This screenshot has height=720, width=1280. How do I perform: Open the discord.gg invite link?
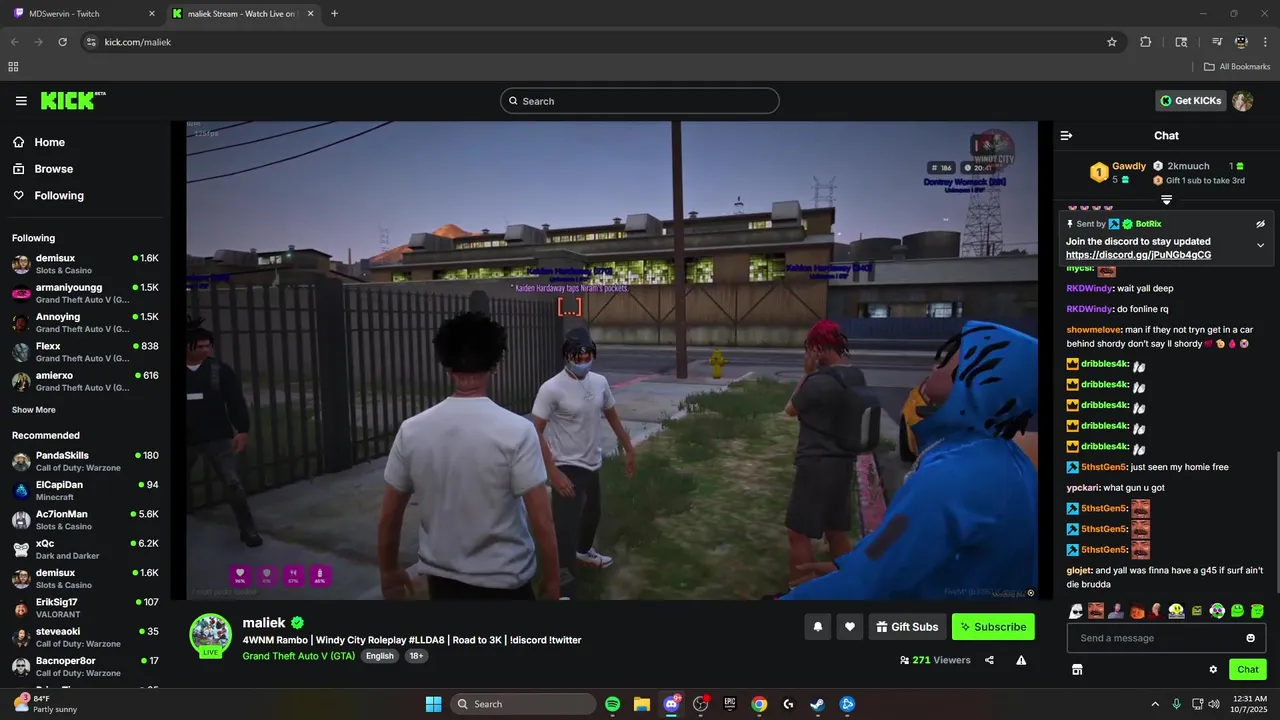pyautogui.click(x=1138, y=255)
